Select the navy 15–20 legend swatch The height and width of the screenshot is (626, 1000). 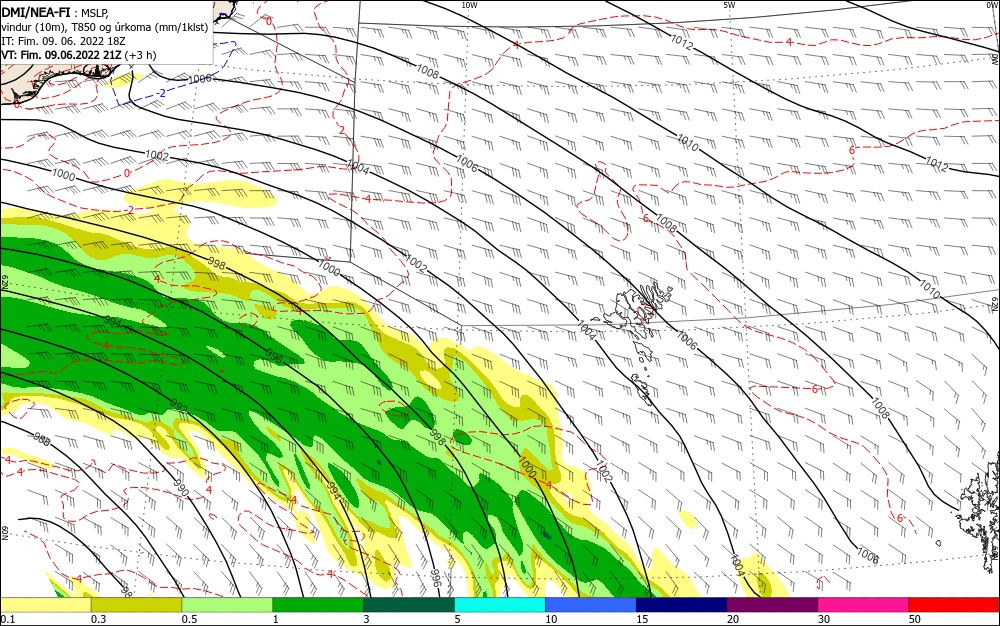(x=682, y=605)
